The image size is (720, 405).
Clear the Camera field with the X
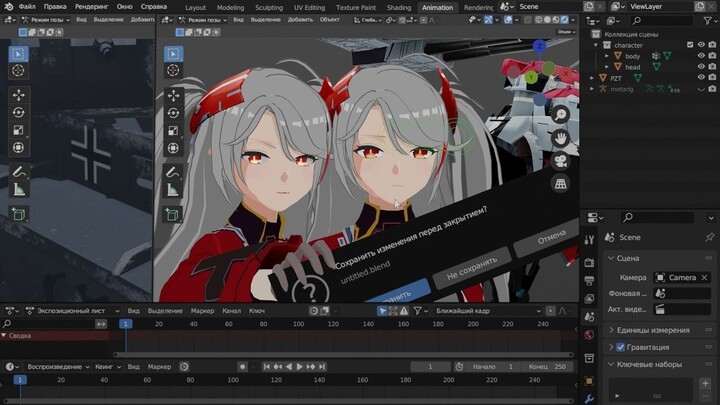[704, 277]
